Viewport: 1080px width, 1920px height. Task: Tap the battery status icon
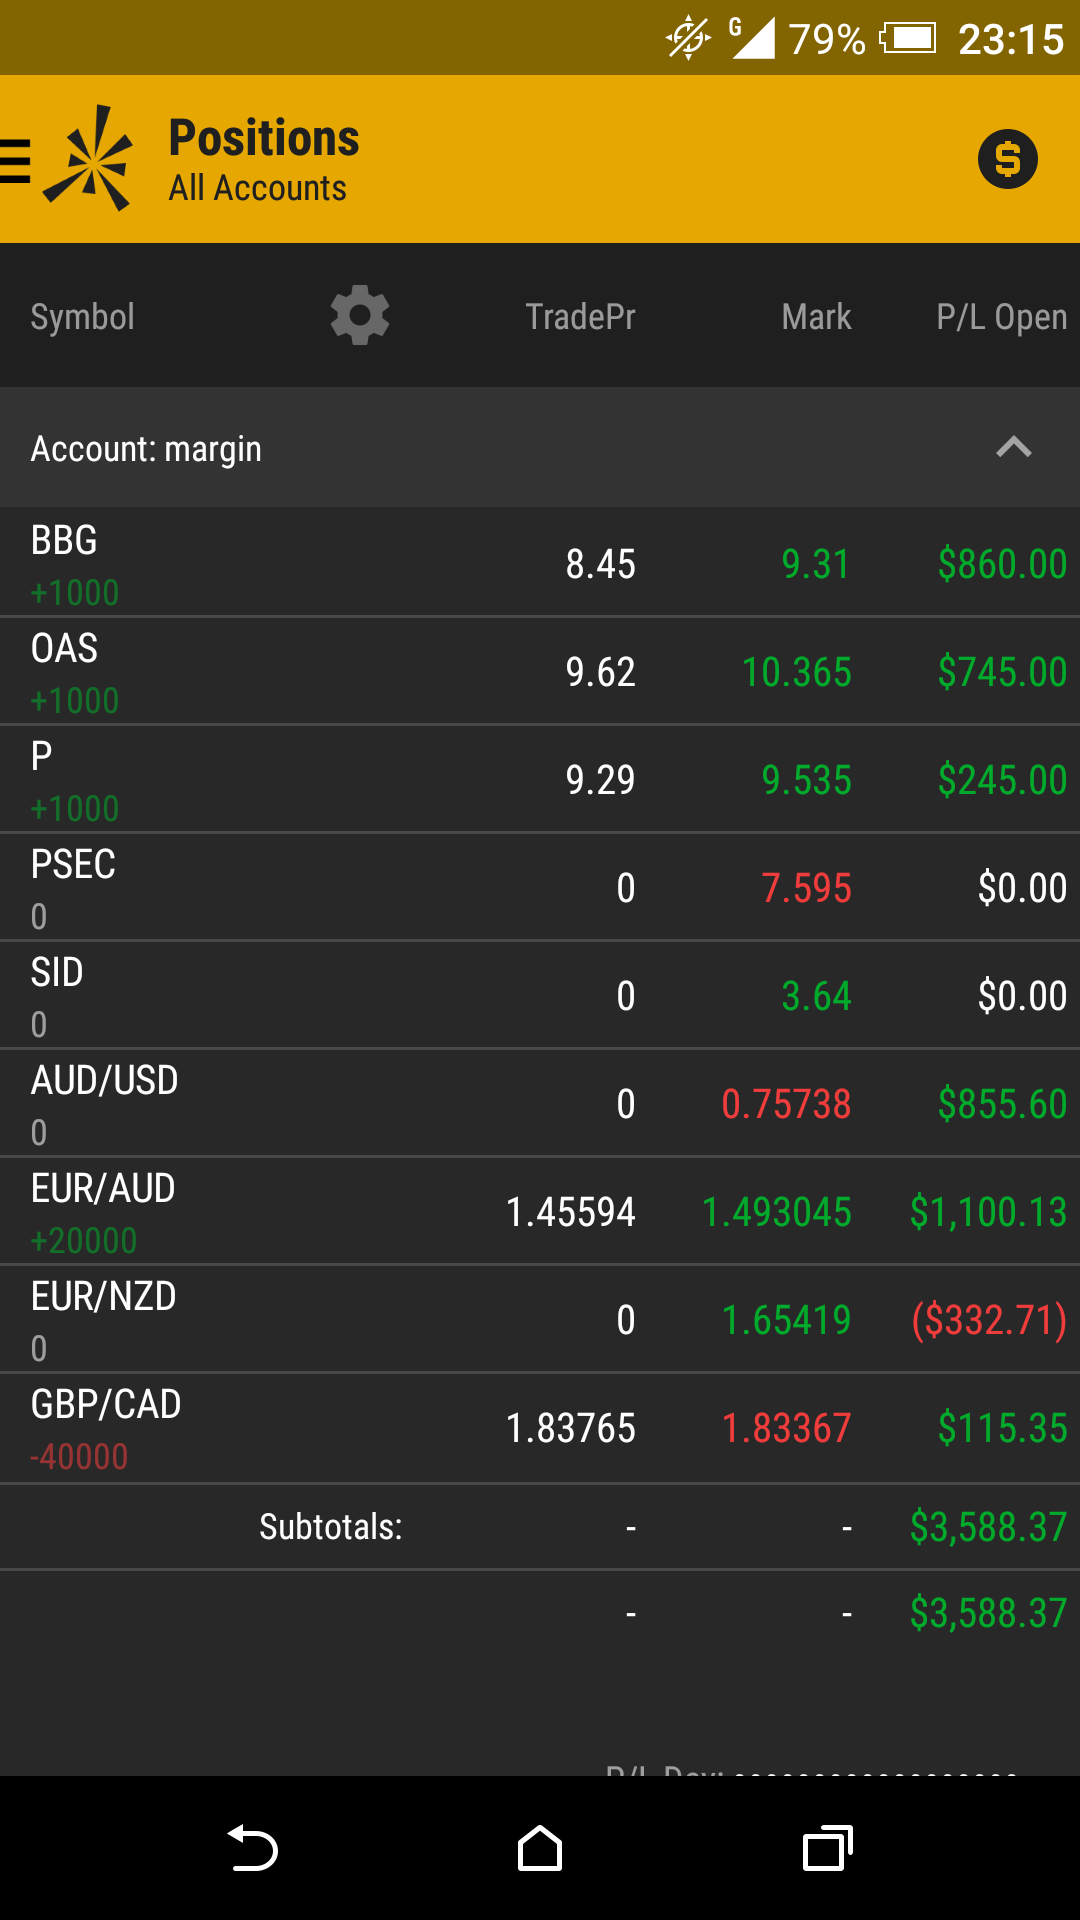click(x=908, y=39)
